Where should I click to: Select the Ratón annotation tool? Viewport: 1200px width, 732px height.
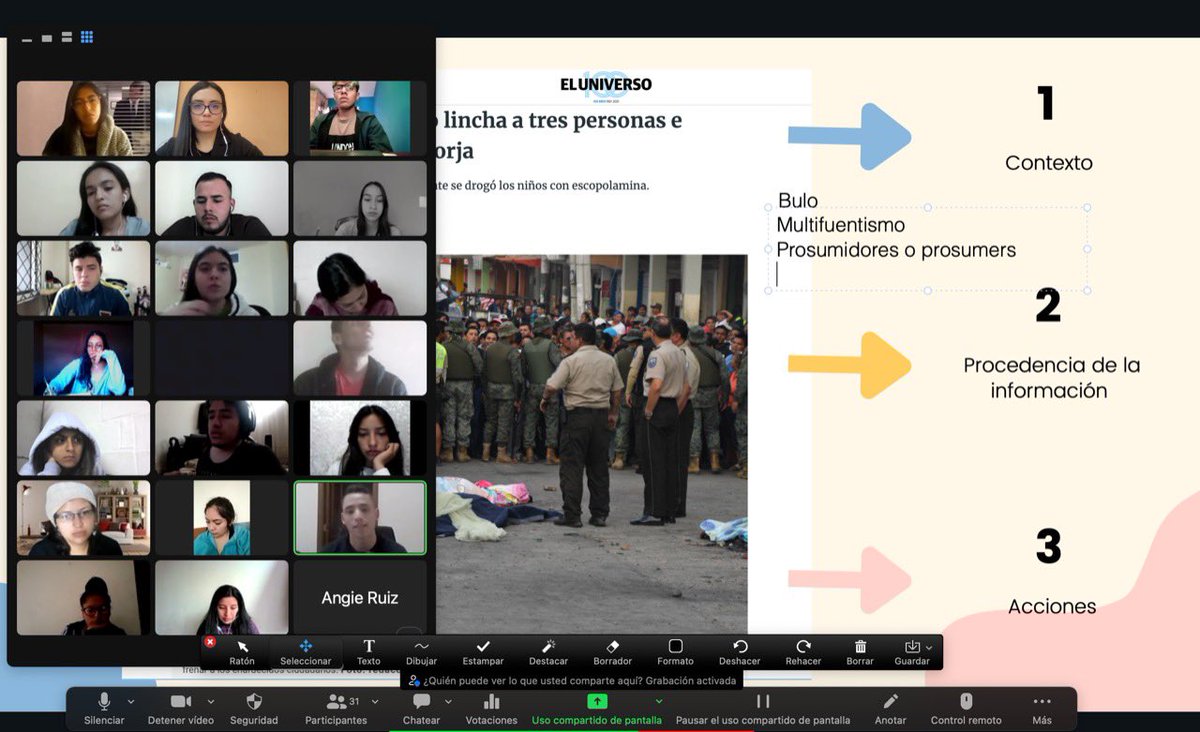click(242, 652)
